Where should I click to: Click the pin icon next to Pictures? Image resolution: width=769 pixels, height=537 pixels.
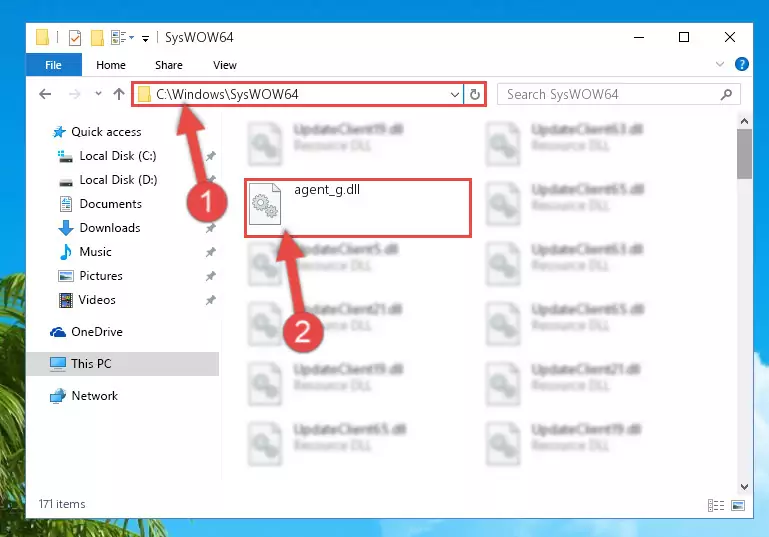[x=210, y=276]
